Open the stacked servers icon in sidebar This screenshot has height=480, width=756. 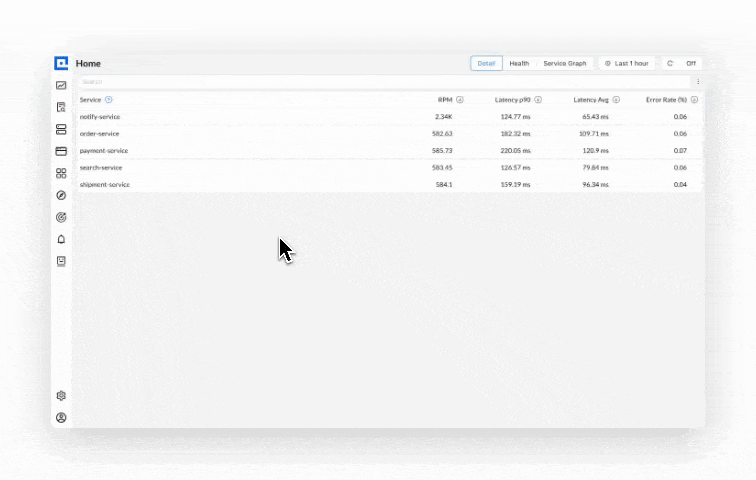61,129
